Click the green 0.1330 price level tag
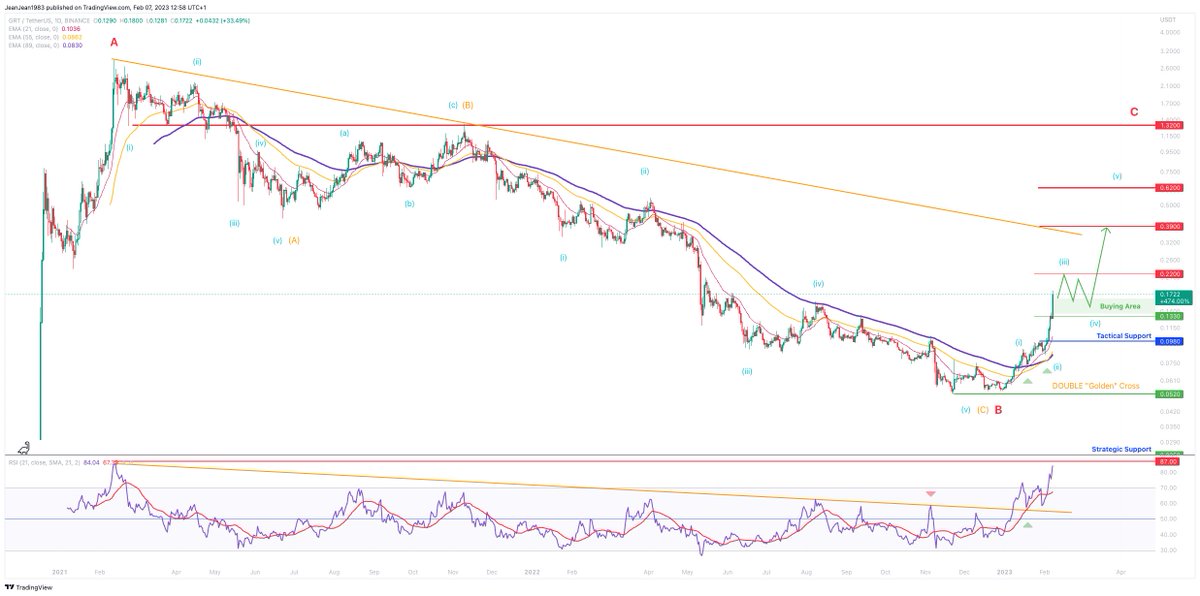 point(1170,315)
